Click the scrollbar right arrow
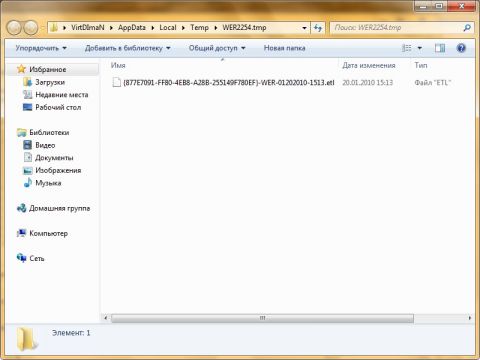The image size is (480, 360). (x=470, y=318)
